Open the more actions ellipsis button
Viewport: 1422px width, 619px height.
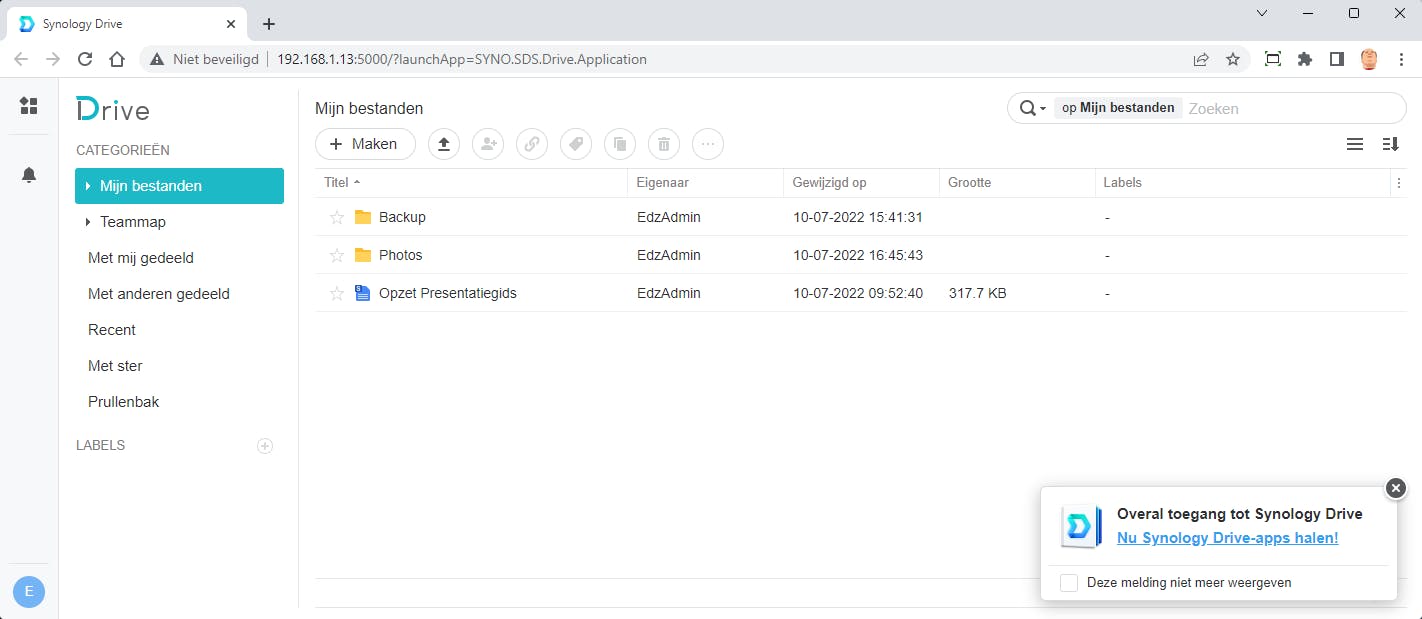click(x=708, y=144)
